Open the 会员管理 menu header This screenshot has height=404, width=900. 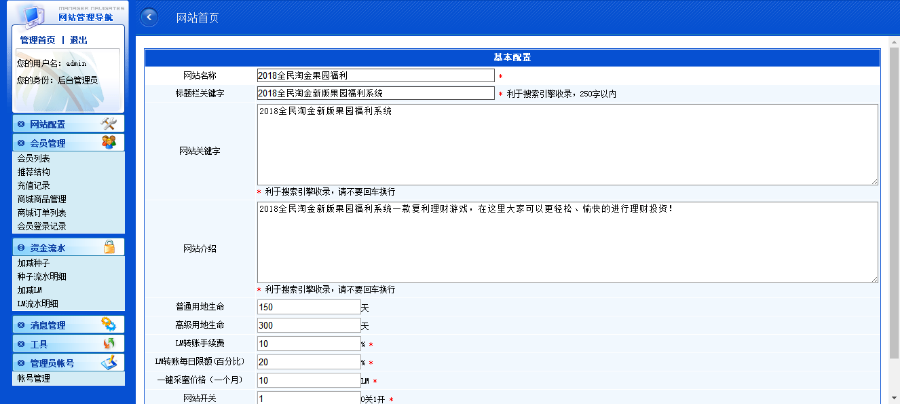[x=68, y=143]
